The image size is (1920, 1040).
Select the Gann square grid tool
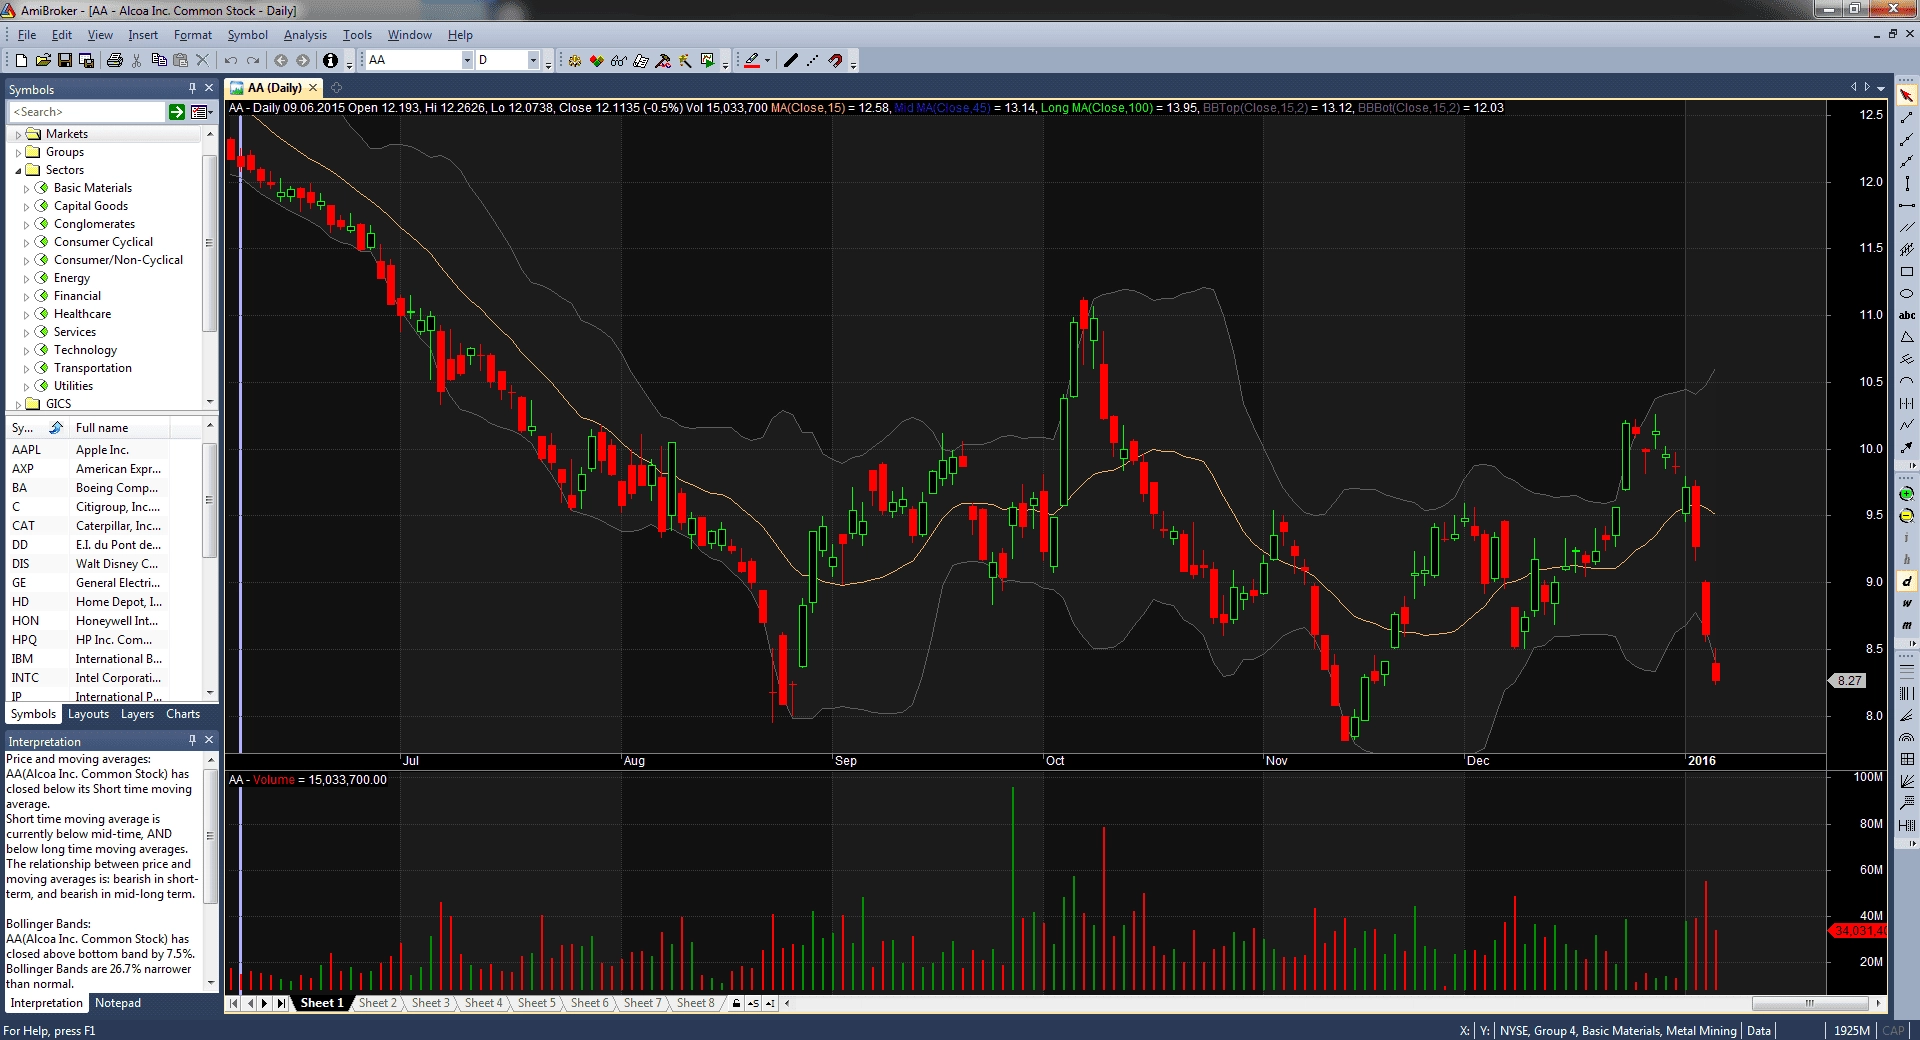pos(1907,760)
